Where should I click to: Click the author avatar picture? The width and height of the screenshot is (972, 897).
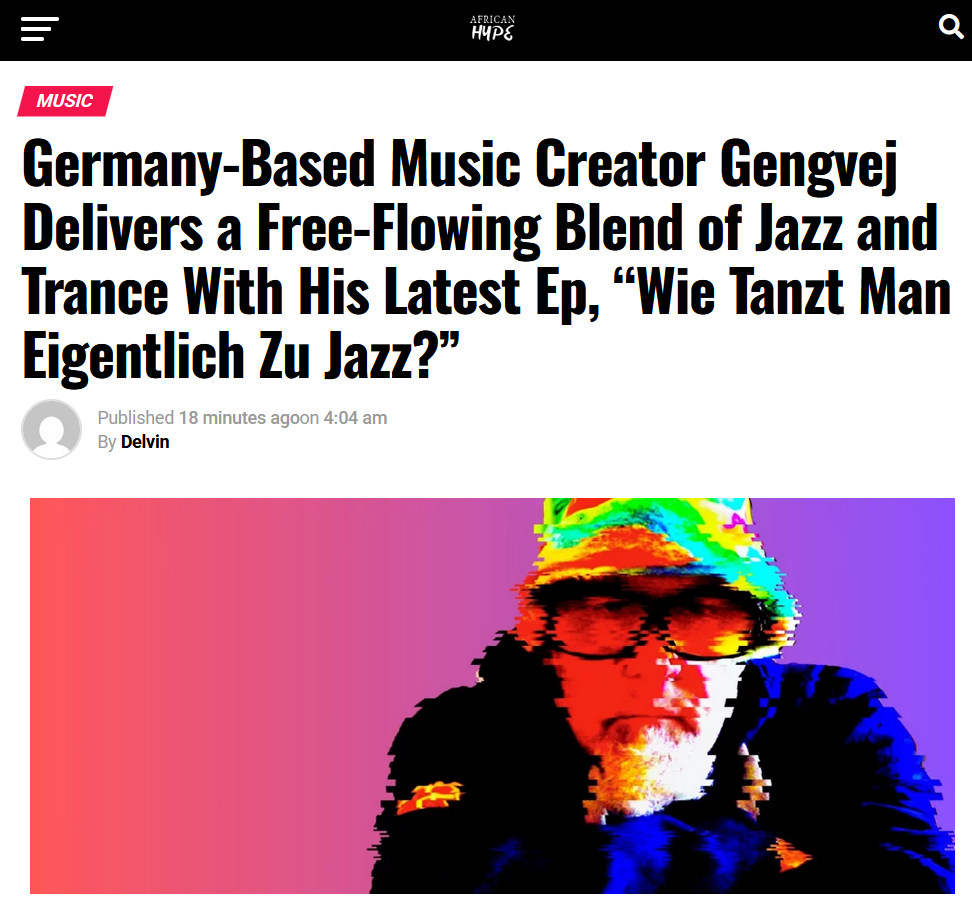pyautogui.click(x=51, y=429)
